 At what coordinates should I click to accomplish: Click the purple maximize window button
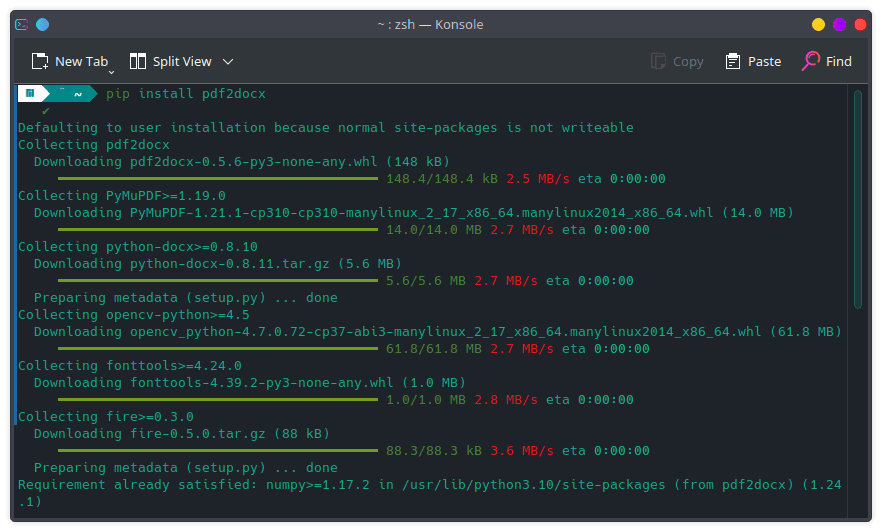tap(839, 24)
